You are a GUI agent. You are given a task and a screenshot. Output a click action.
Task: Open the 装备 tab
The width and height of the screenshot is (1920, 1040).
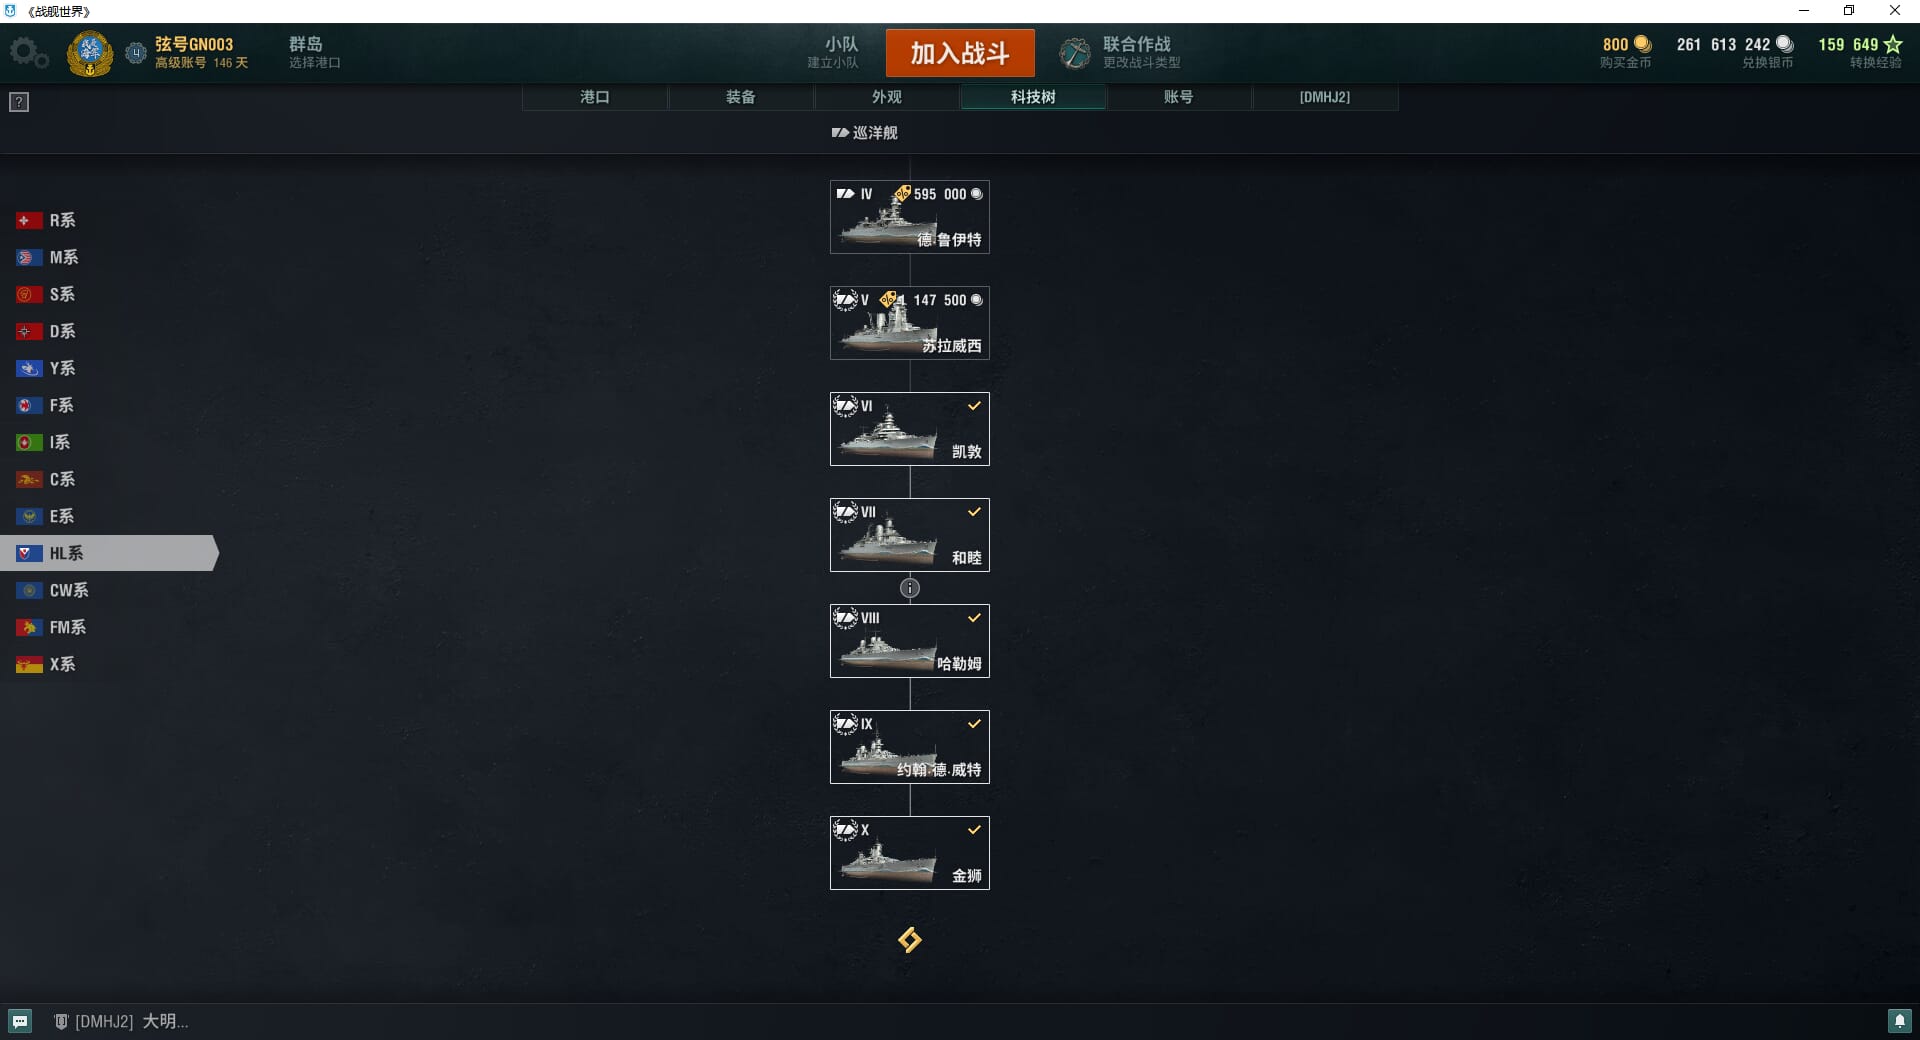click(x=741, y=97)
